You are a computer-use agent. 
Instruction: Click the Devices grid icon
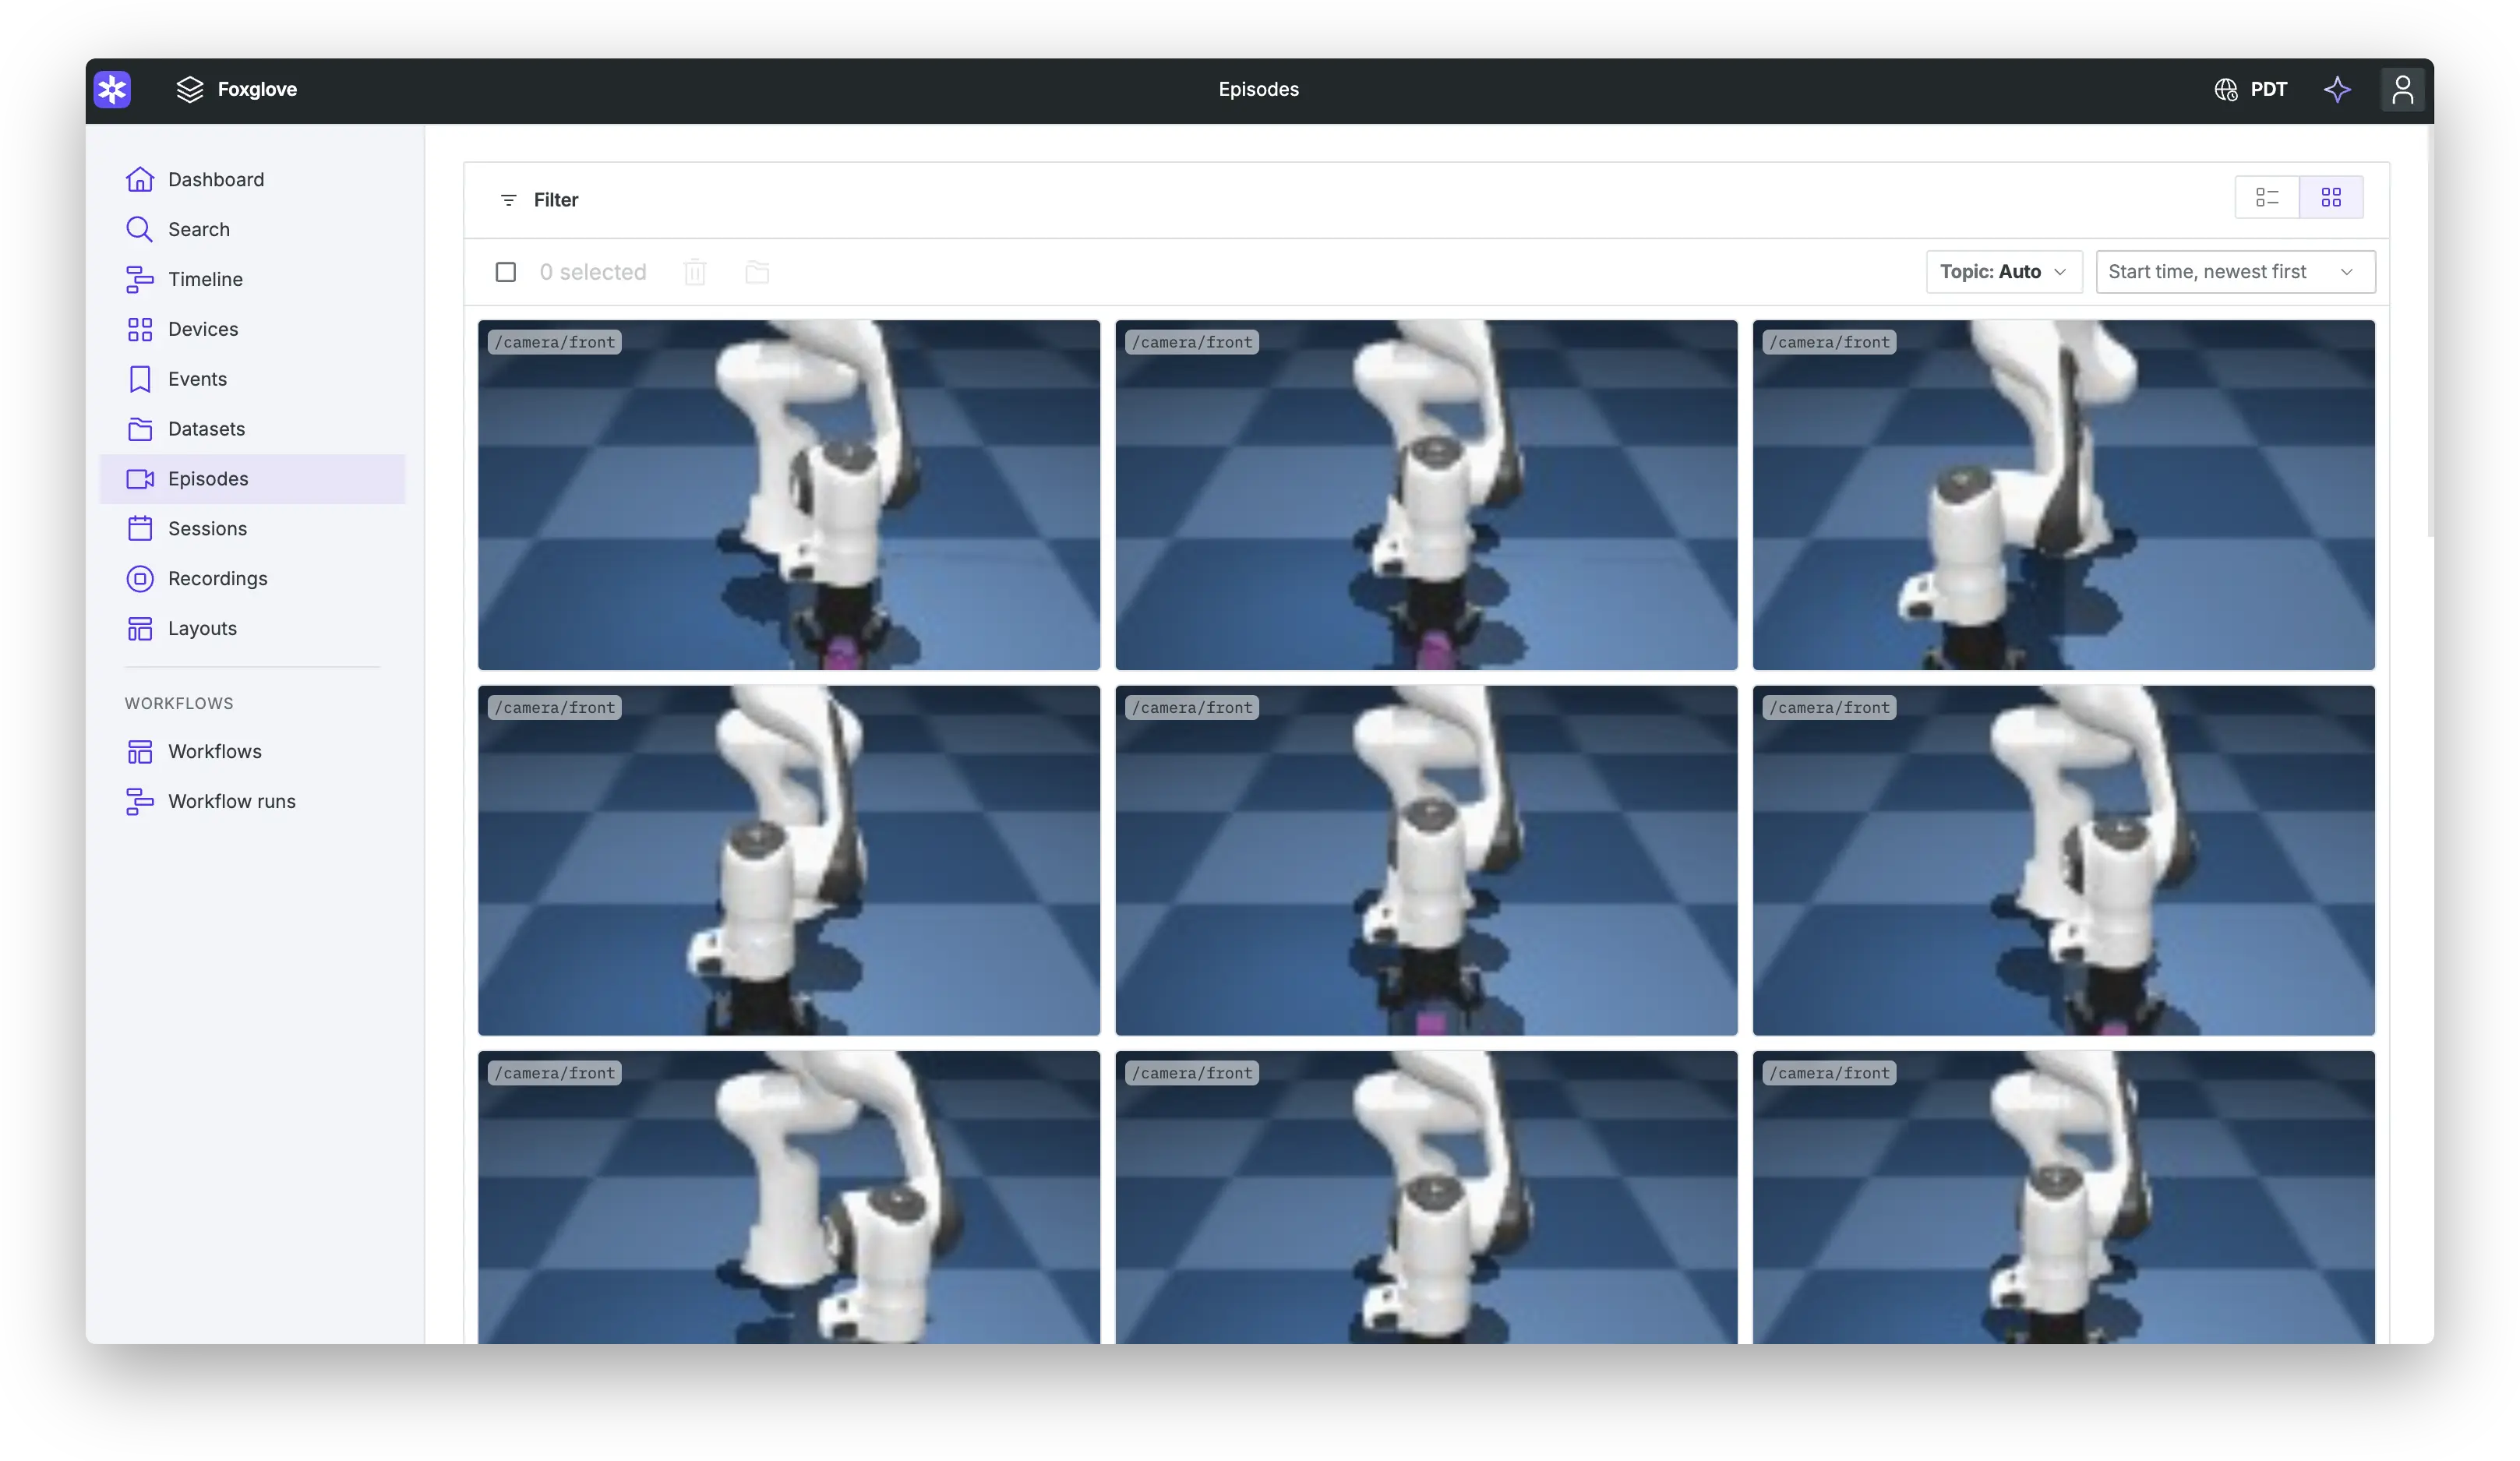[x=140, y=329]
